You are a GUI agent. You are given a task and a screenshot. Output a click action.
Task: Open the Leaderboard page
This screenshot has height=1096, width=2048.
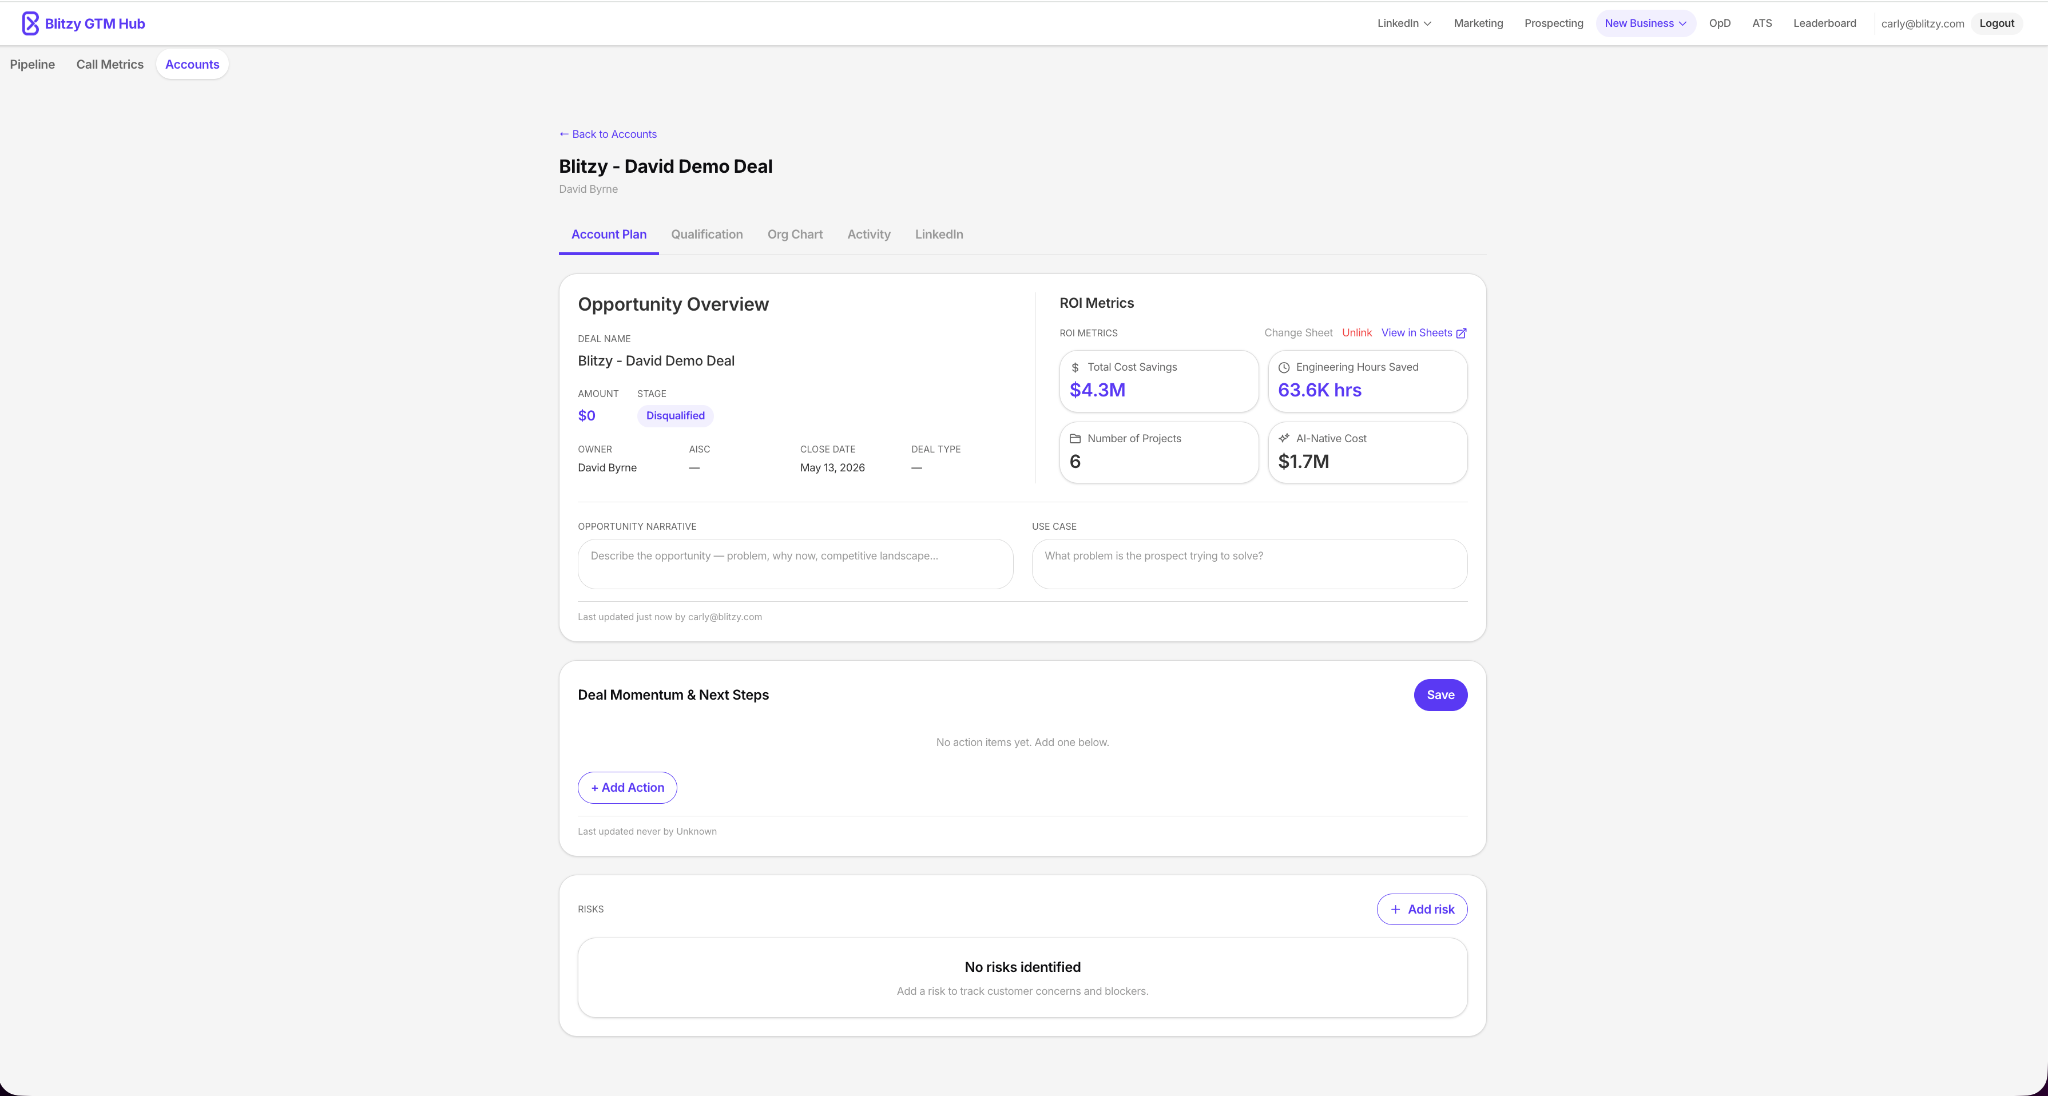[x=1824, y=23]
